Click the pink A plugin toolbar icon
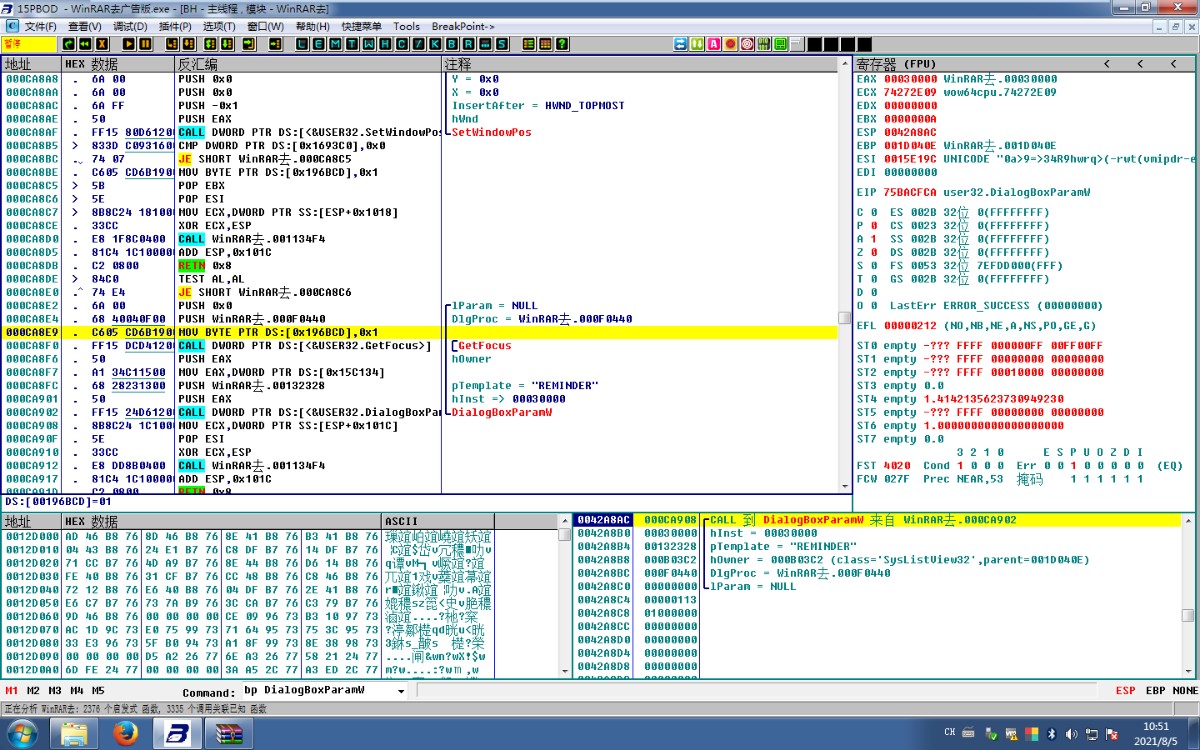This screenshot has width=1200, height=750. (714, 44)
